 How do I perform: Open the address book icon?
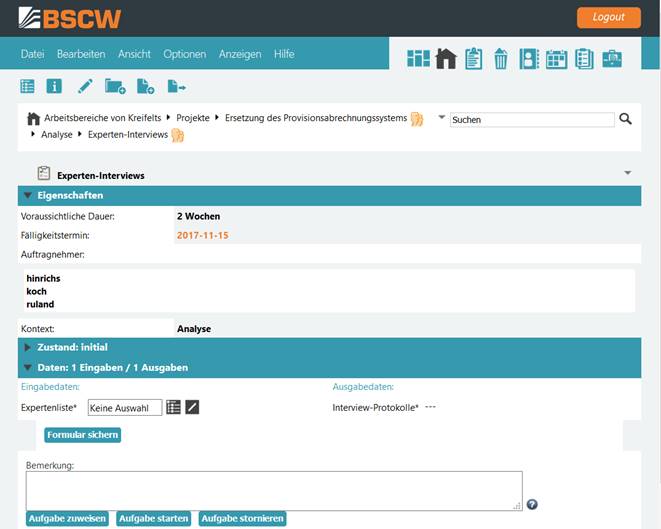tap(529, 59)
